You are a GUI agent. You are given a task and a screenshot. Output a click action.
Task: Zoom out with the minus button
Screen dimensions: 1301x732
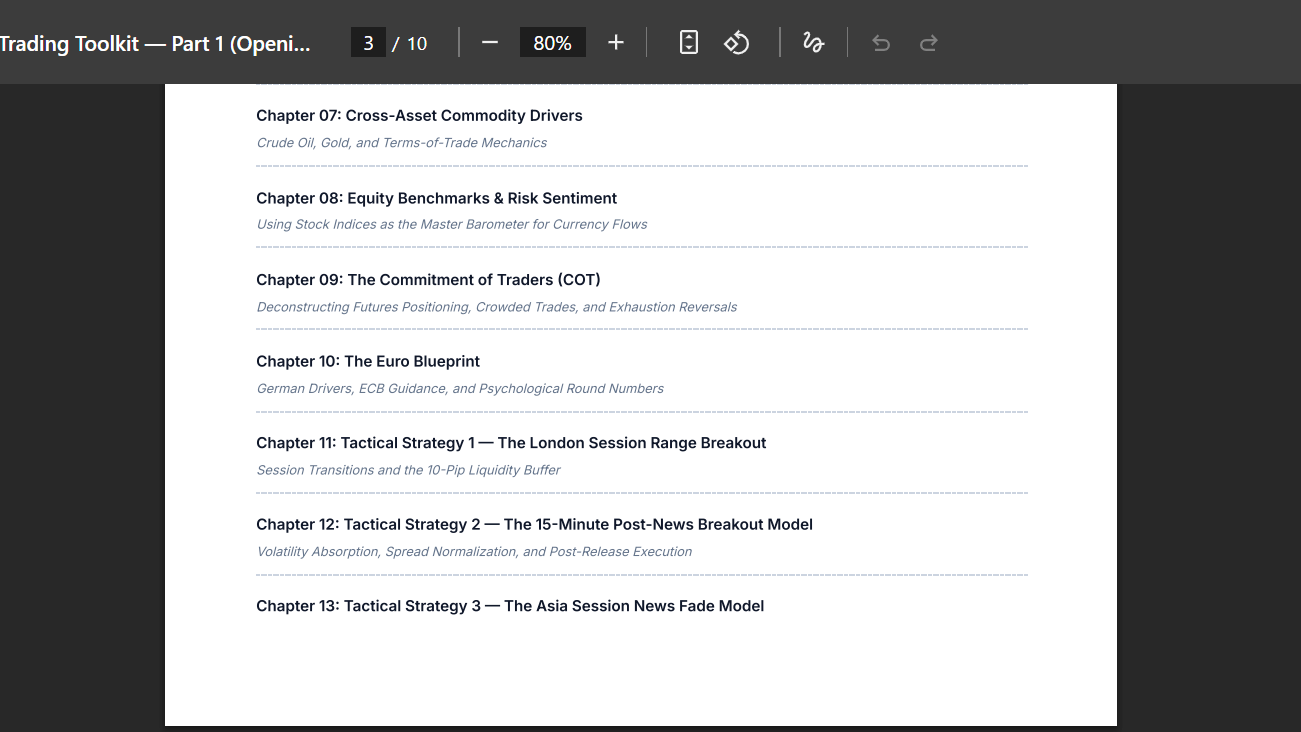click(490, 43)
